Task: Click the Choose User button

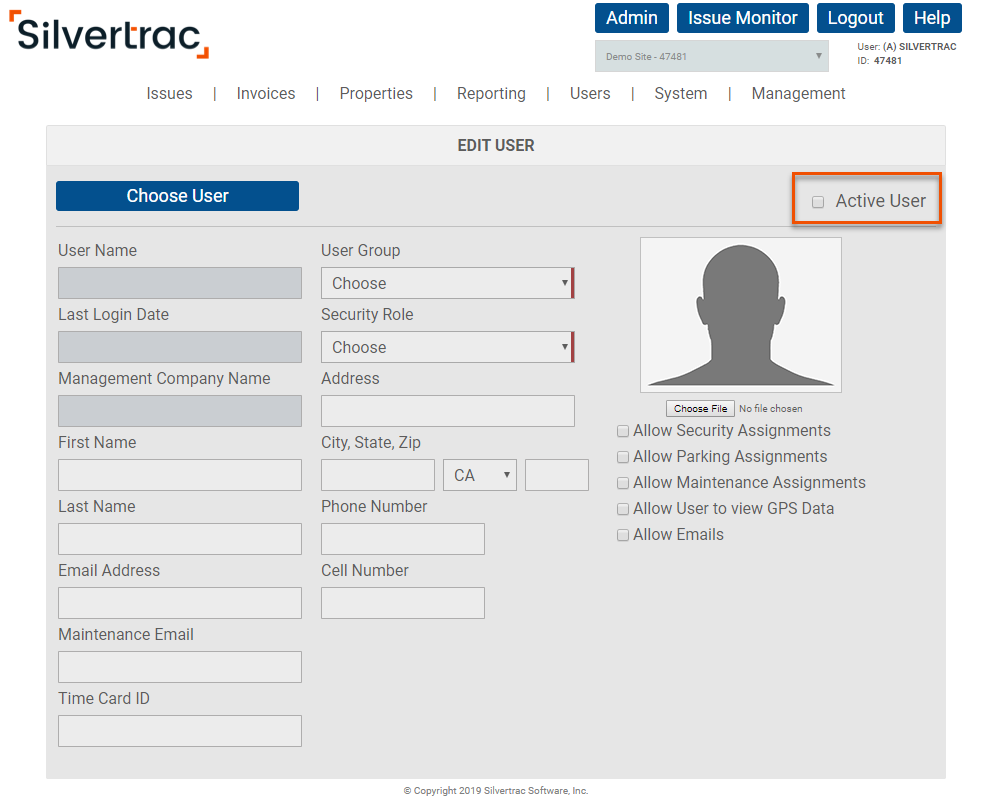Action: (177, 195)
